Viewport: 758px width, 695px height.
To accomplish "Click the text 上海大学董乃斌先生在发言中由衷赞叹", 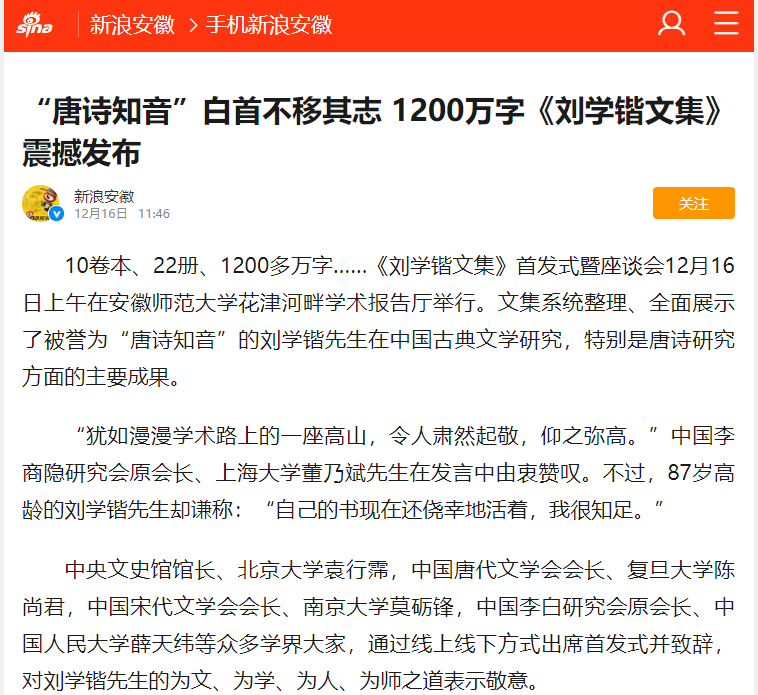I will pyautogui.click(x=398, y=473).
